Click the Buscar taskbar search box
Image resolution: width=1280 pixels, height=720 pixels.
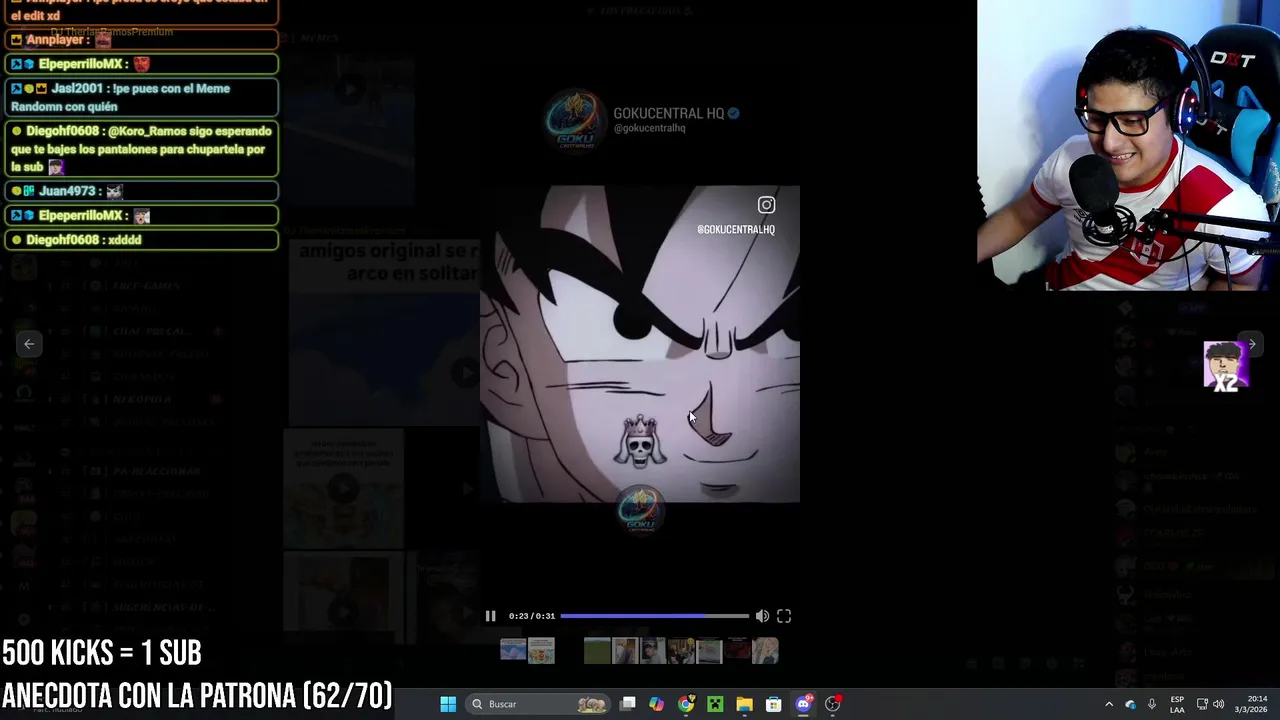[x=540, y=704]
